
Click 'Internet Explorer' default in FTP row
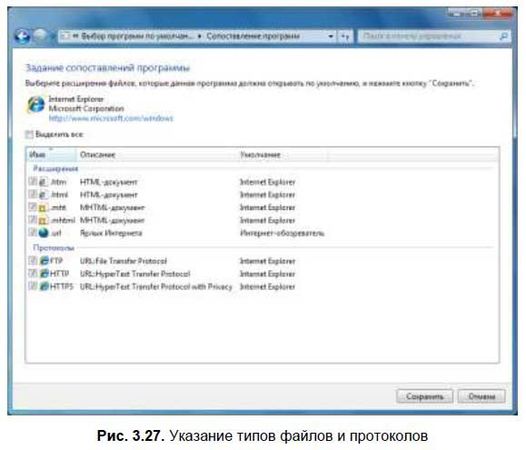tap(267, 261)
